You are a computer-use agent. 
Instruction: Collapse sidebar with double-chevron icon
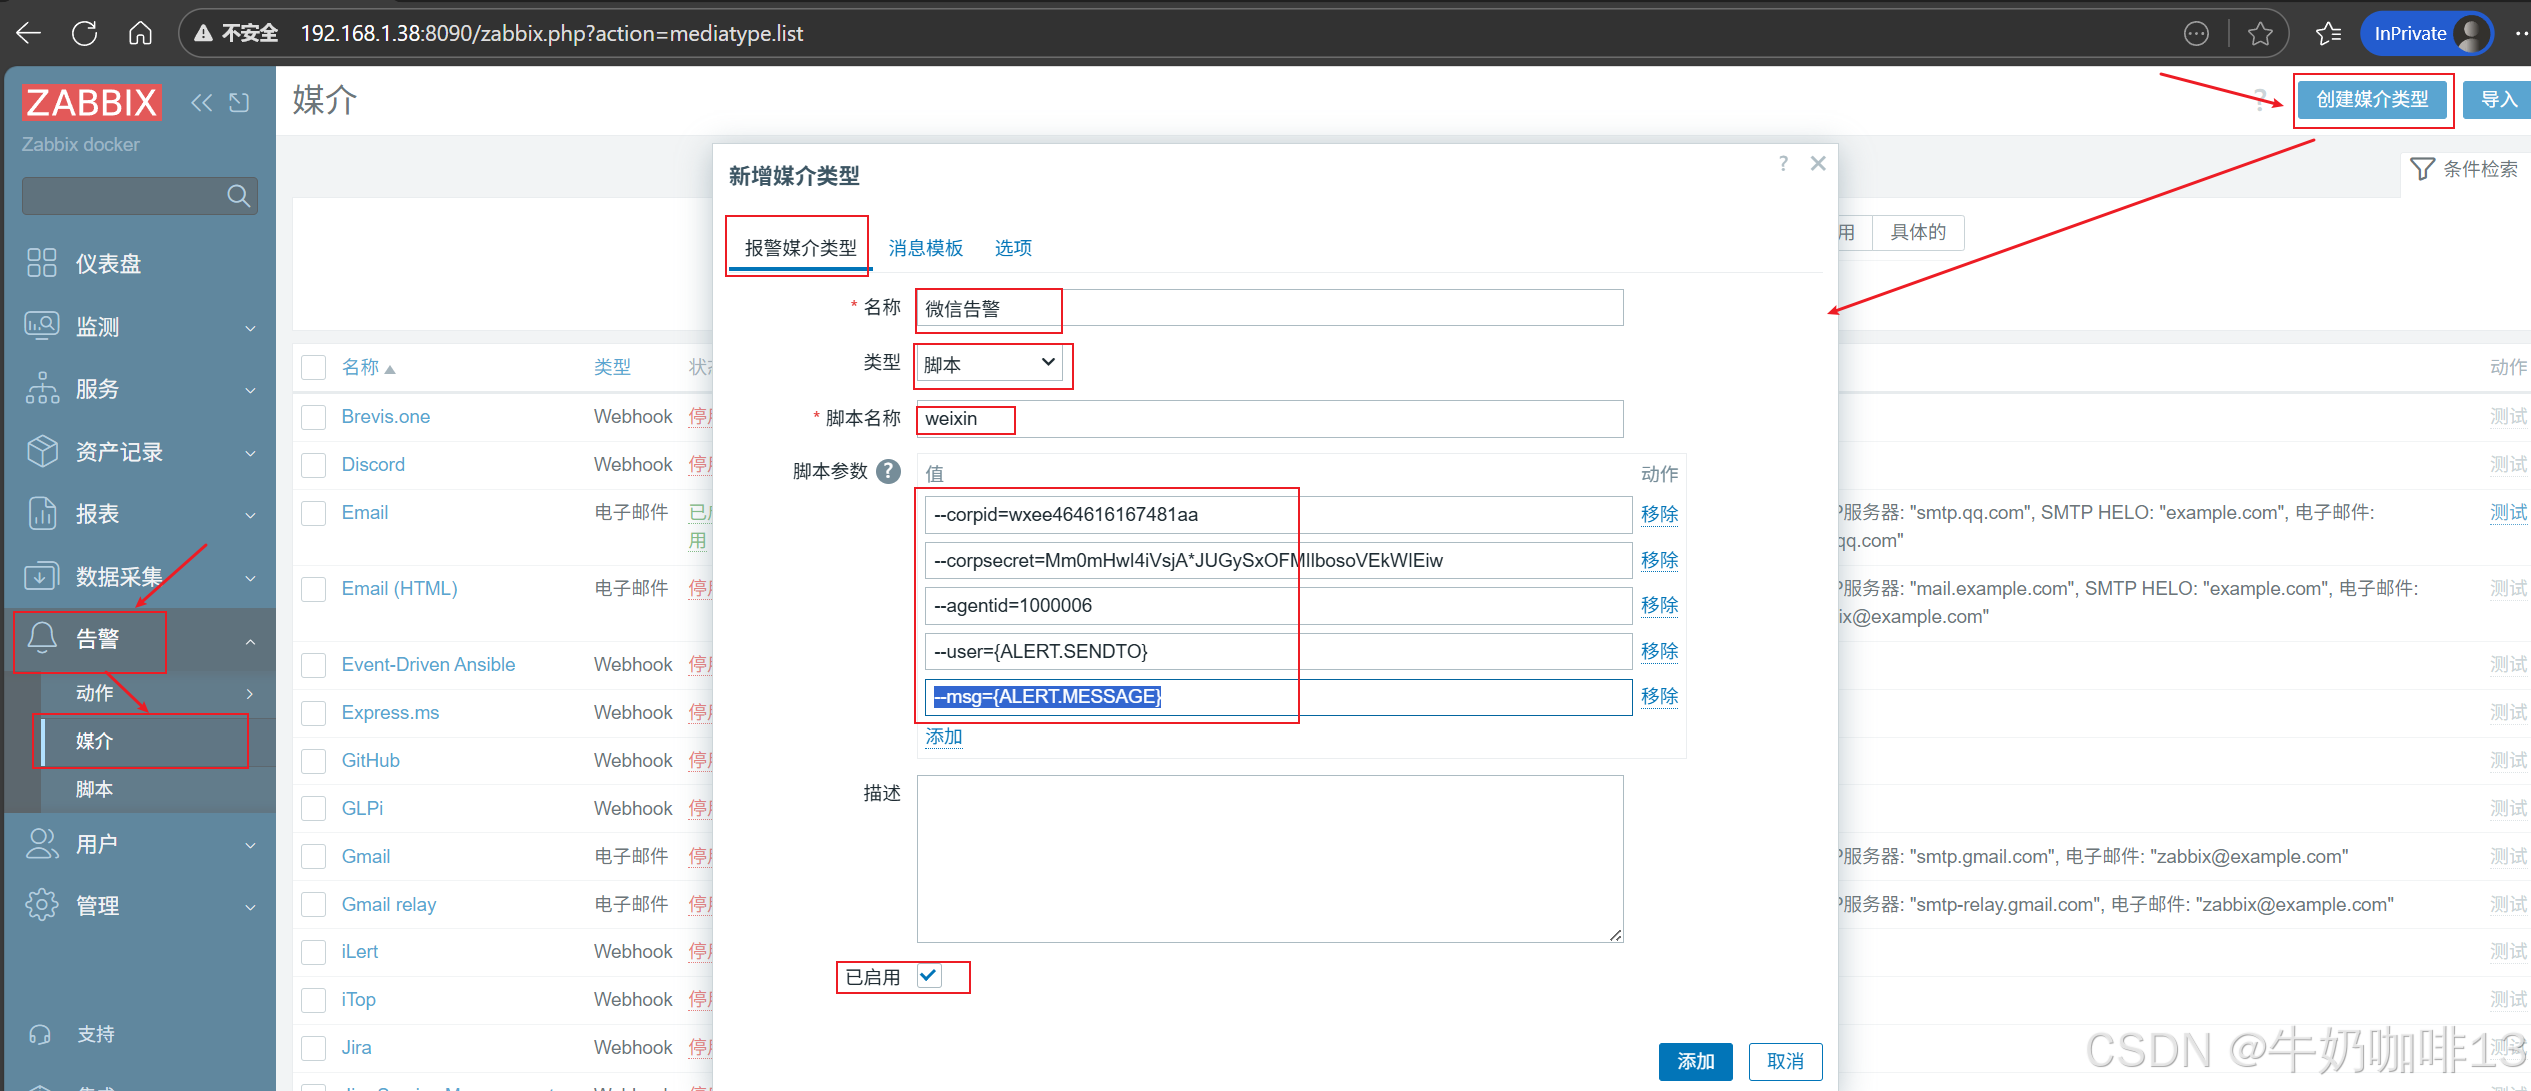(x=202, y=102)
